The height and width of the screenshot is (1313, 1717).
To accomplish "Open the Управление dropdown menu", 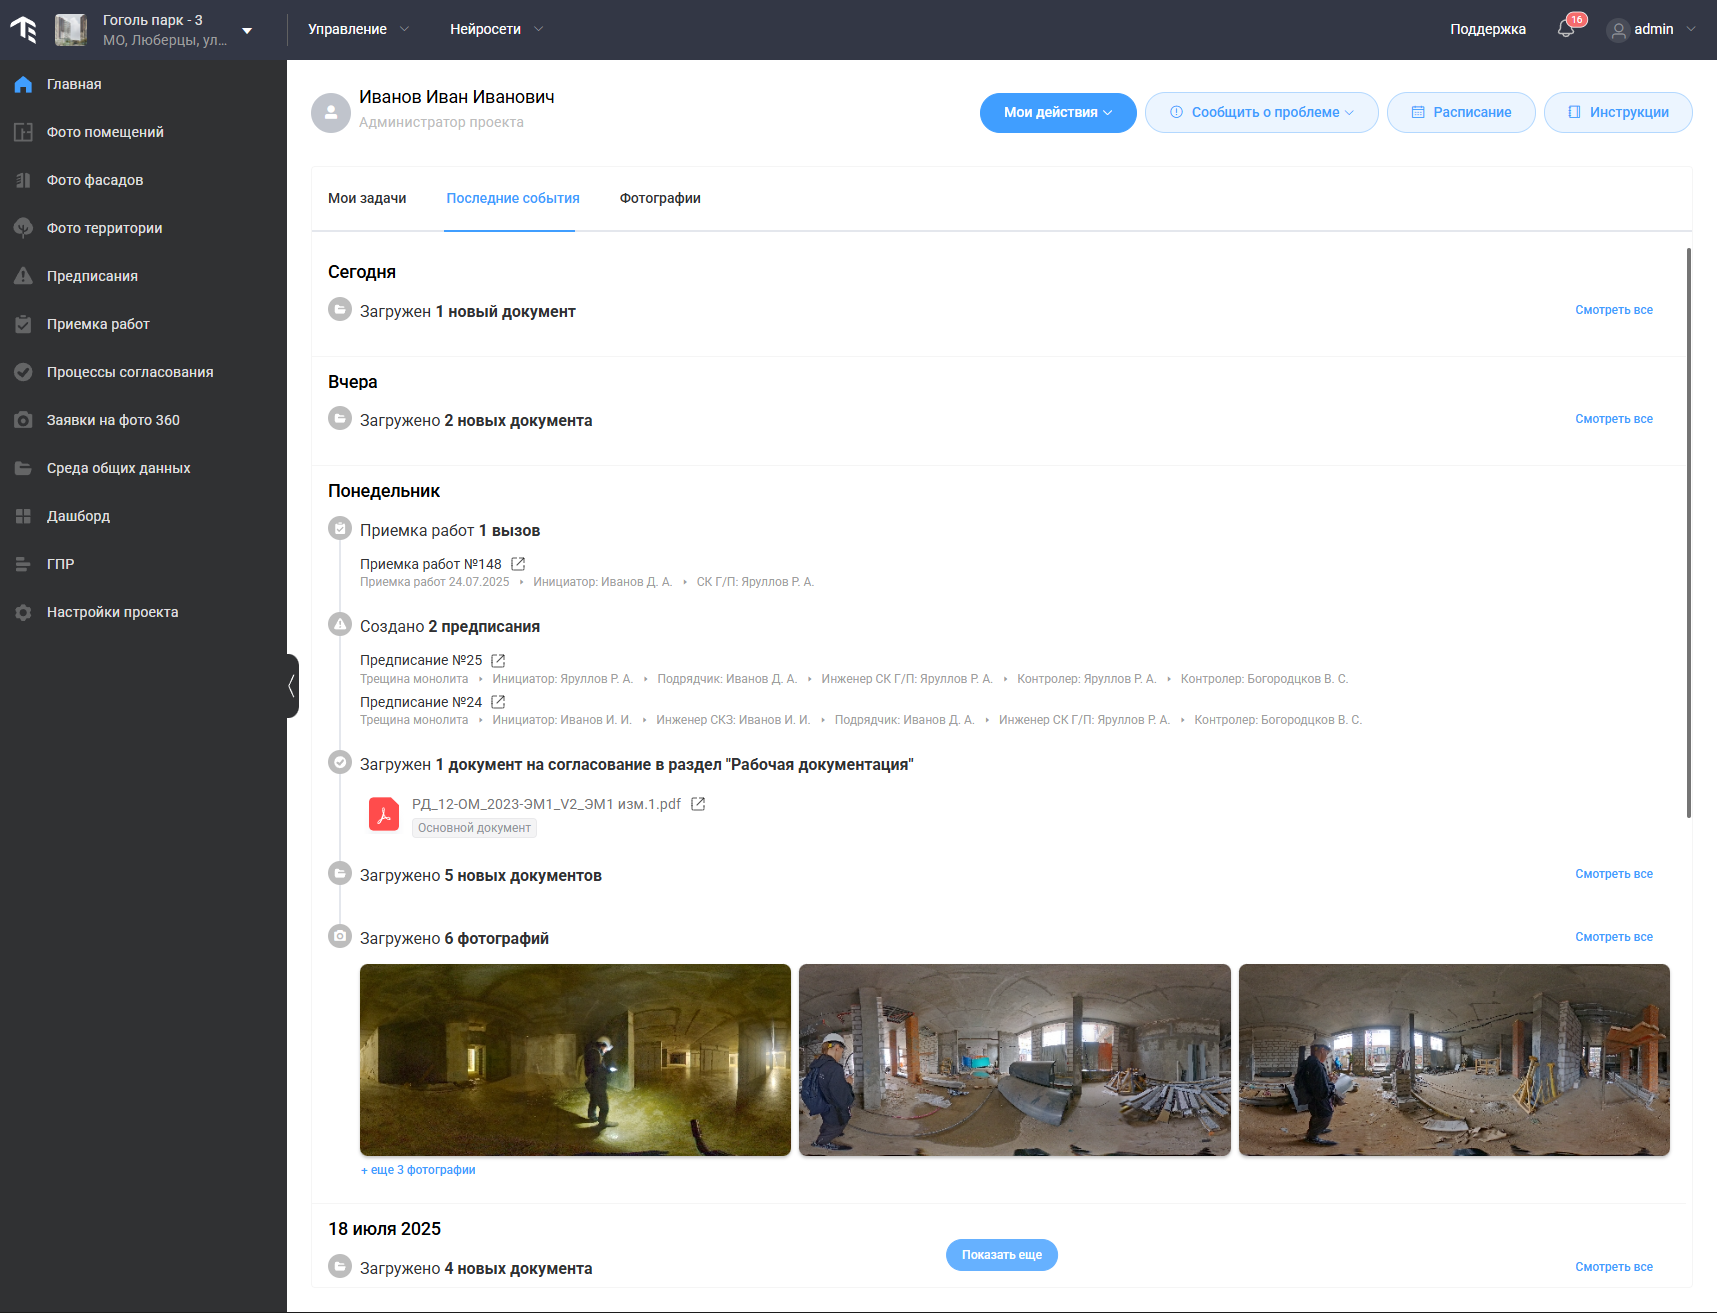I will pos(358,29).
